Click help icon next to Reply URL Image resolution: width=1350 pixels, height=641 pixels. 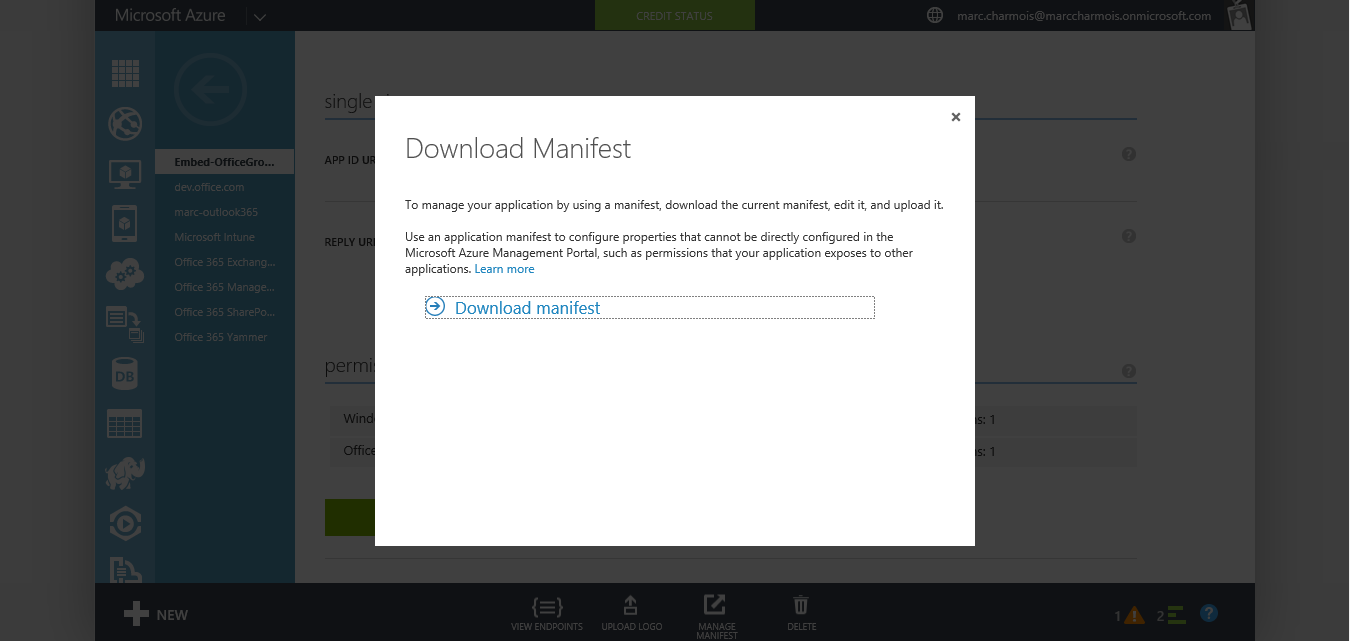pyautogui.click(x=1129, y=236)
